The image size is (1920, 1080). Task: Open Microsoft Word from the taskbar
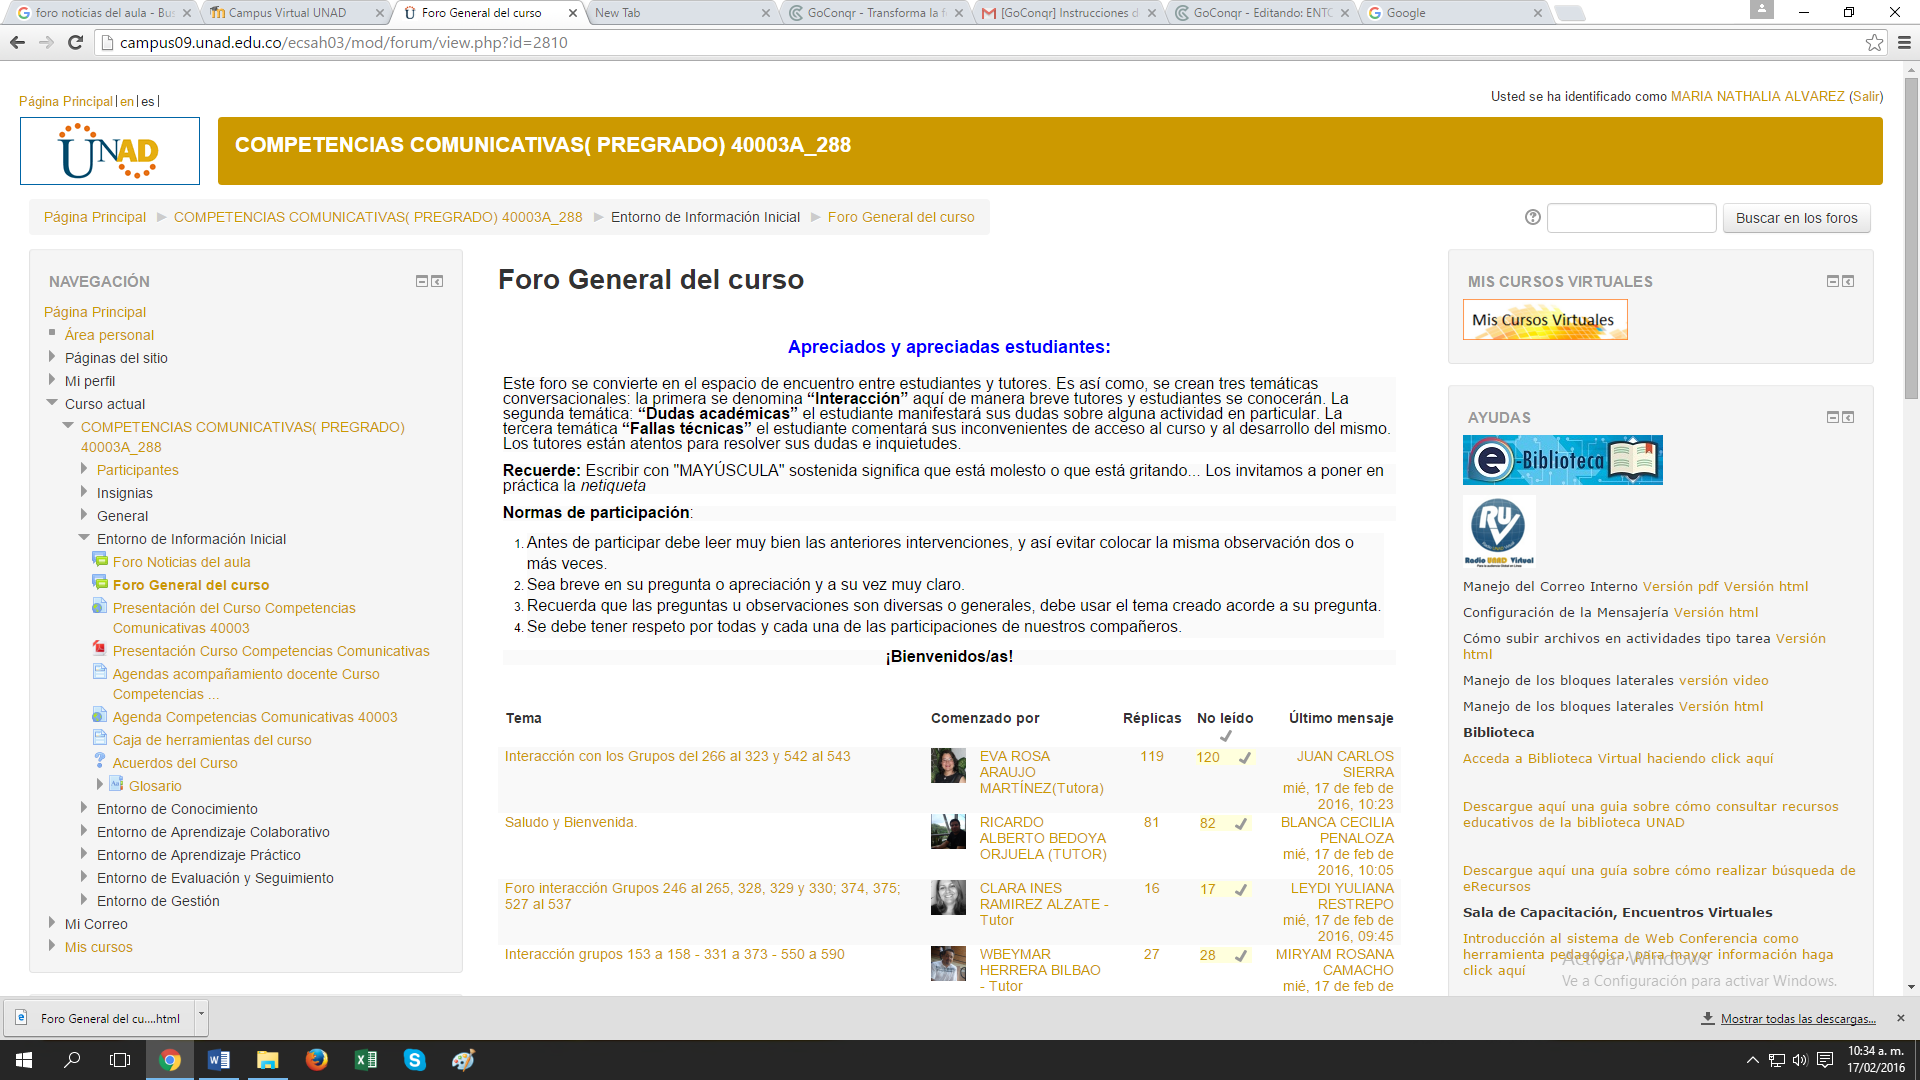pos(218,1060)
